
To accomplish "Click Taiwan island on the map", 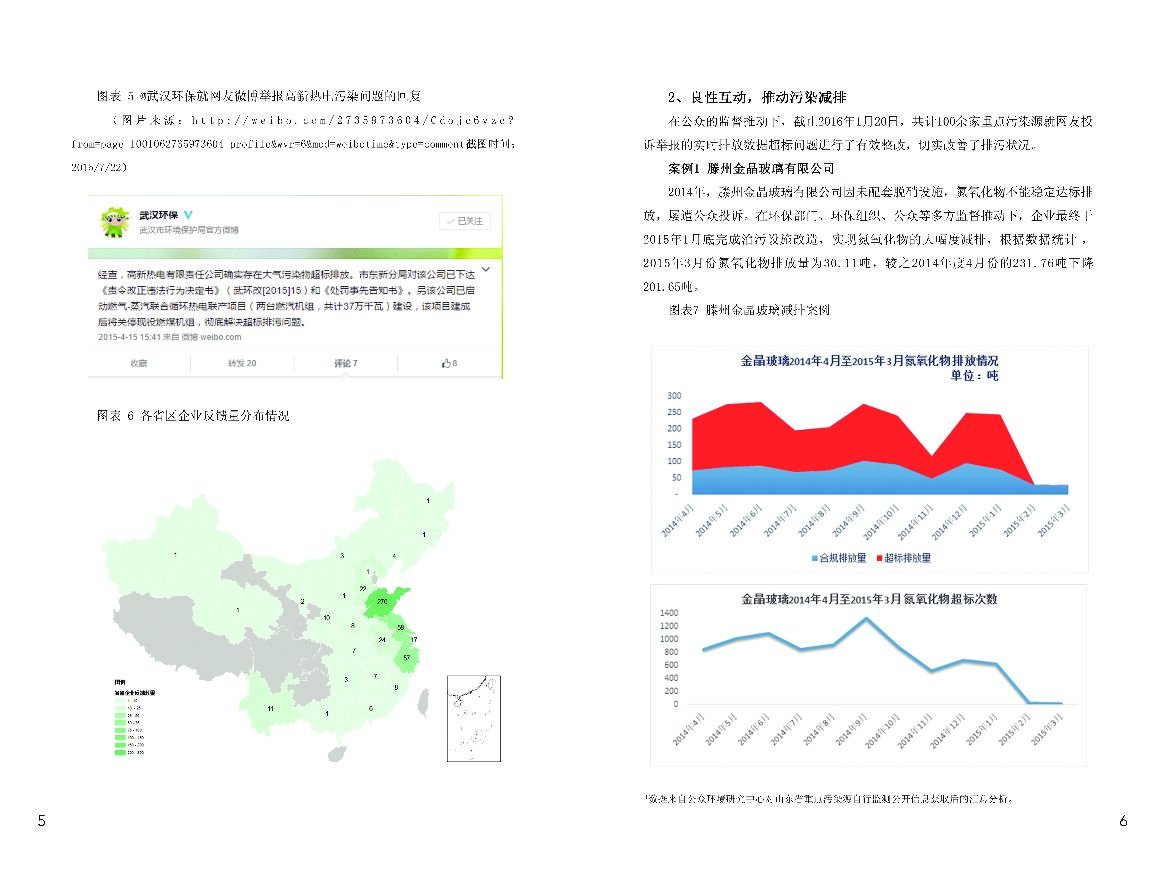I will pos(424,702).
